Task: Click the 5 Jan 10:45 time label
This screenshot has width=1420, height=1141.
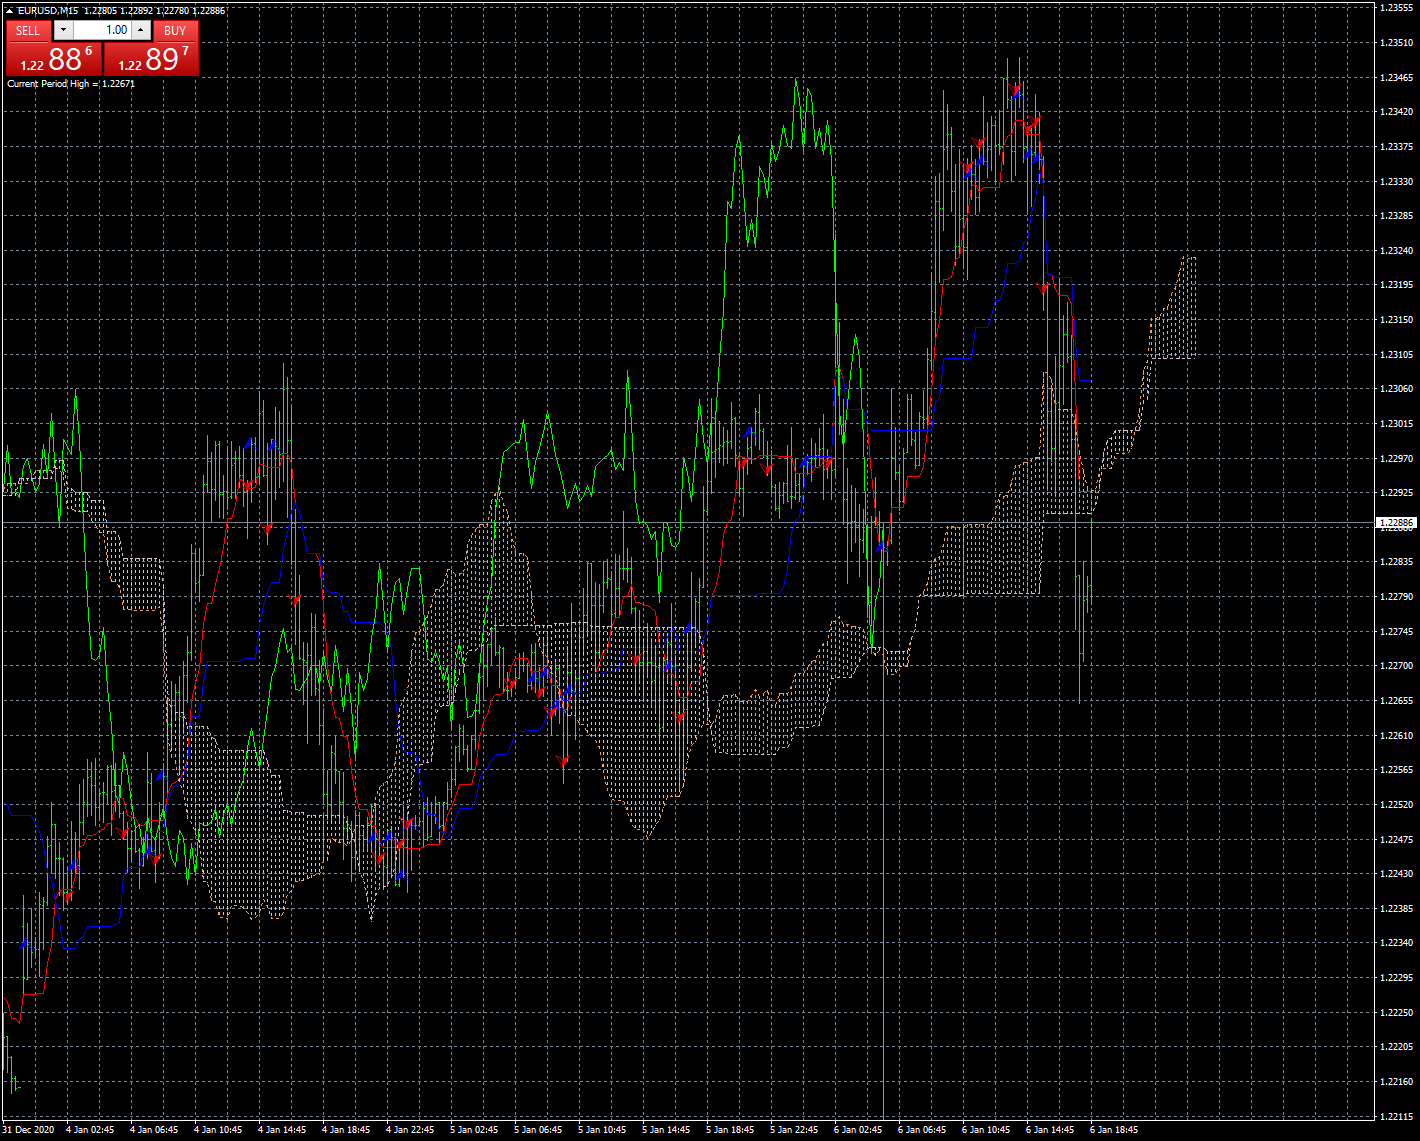Action: coord(602,1130)
